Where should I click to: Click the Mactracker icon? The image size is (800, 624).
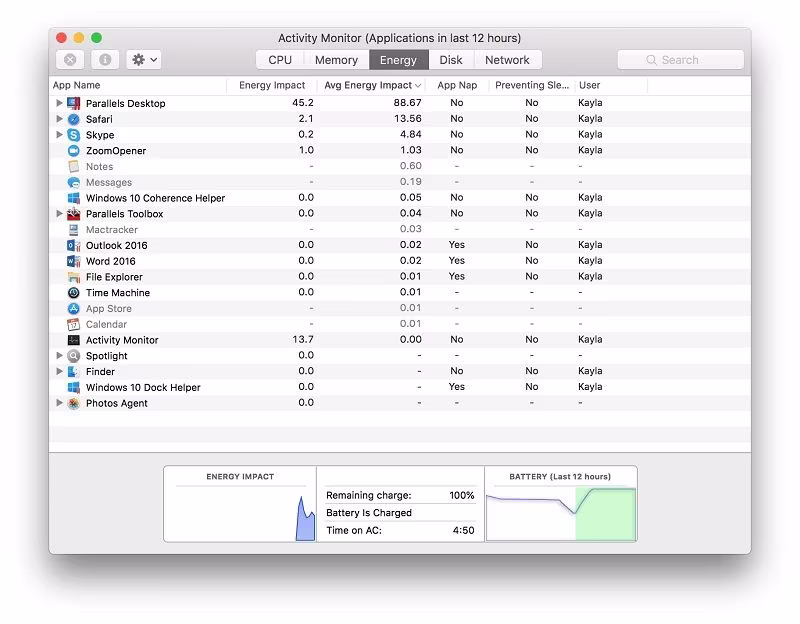coord(73,230)
